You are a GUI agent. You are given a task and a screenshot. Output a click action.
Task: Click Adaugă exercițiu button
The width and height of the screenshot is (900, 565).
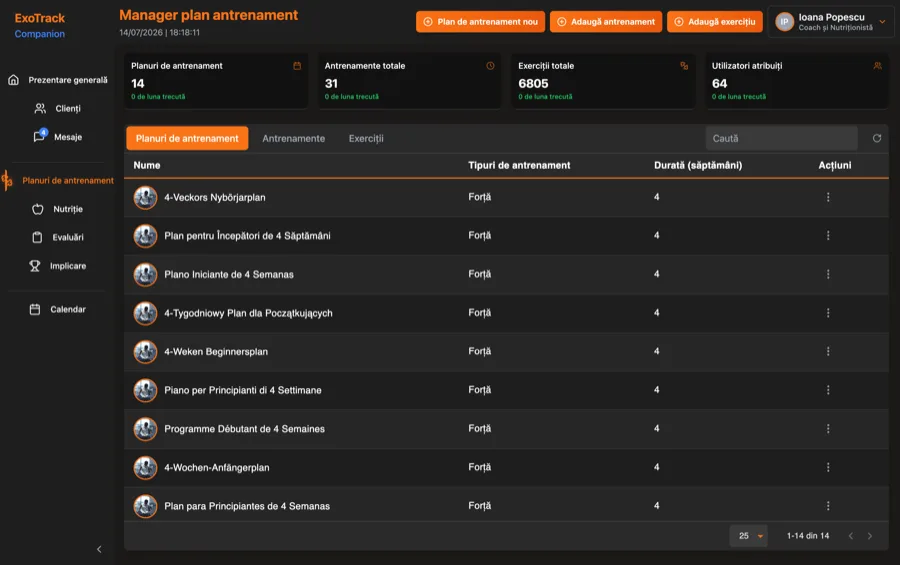(x=715, y=22)
